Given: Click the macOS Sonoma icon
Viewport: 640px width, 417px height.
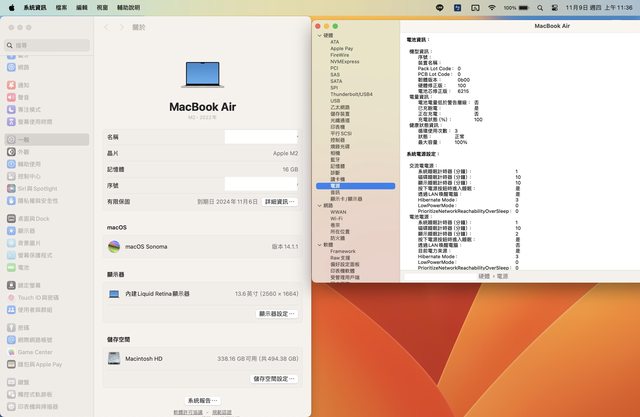Looking at the screenshot, I should (114, 246).
